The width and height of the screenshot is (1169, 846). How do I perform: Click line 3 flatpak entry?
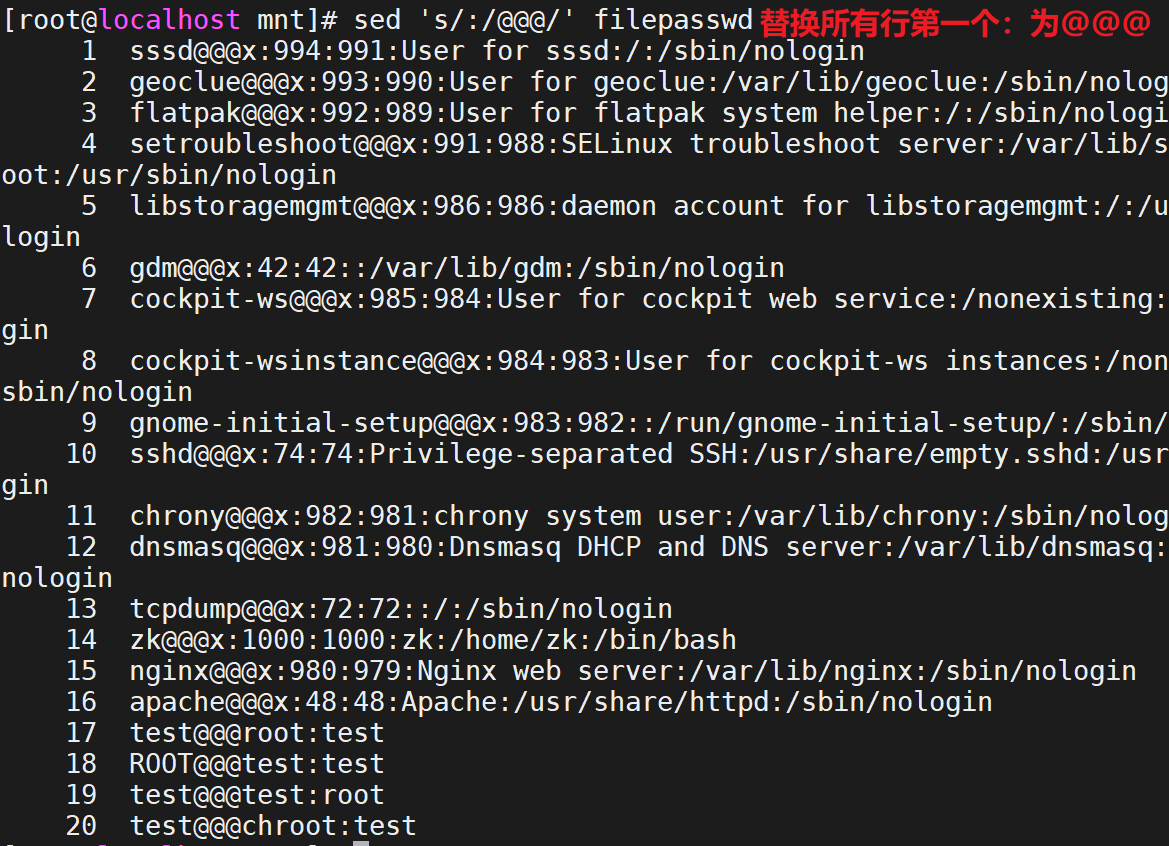649,113
